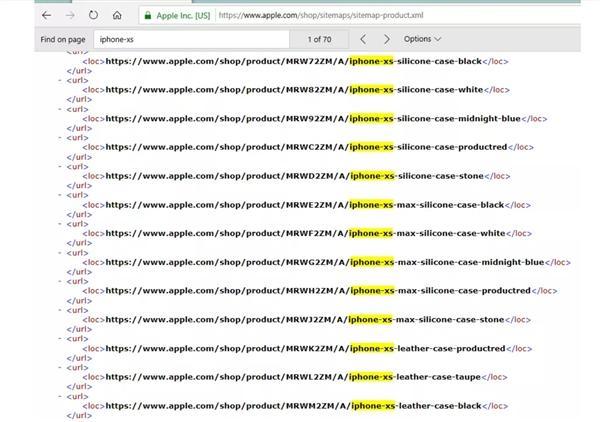Collapse url node above MRWH2ZM productred entry
600x422 pixels.
(60, 281)
